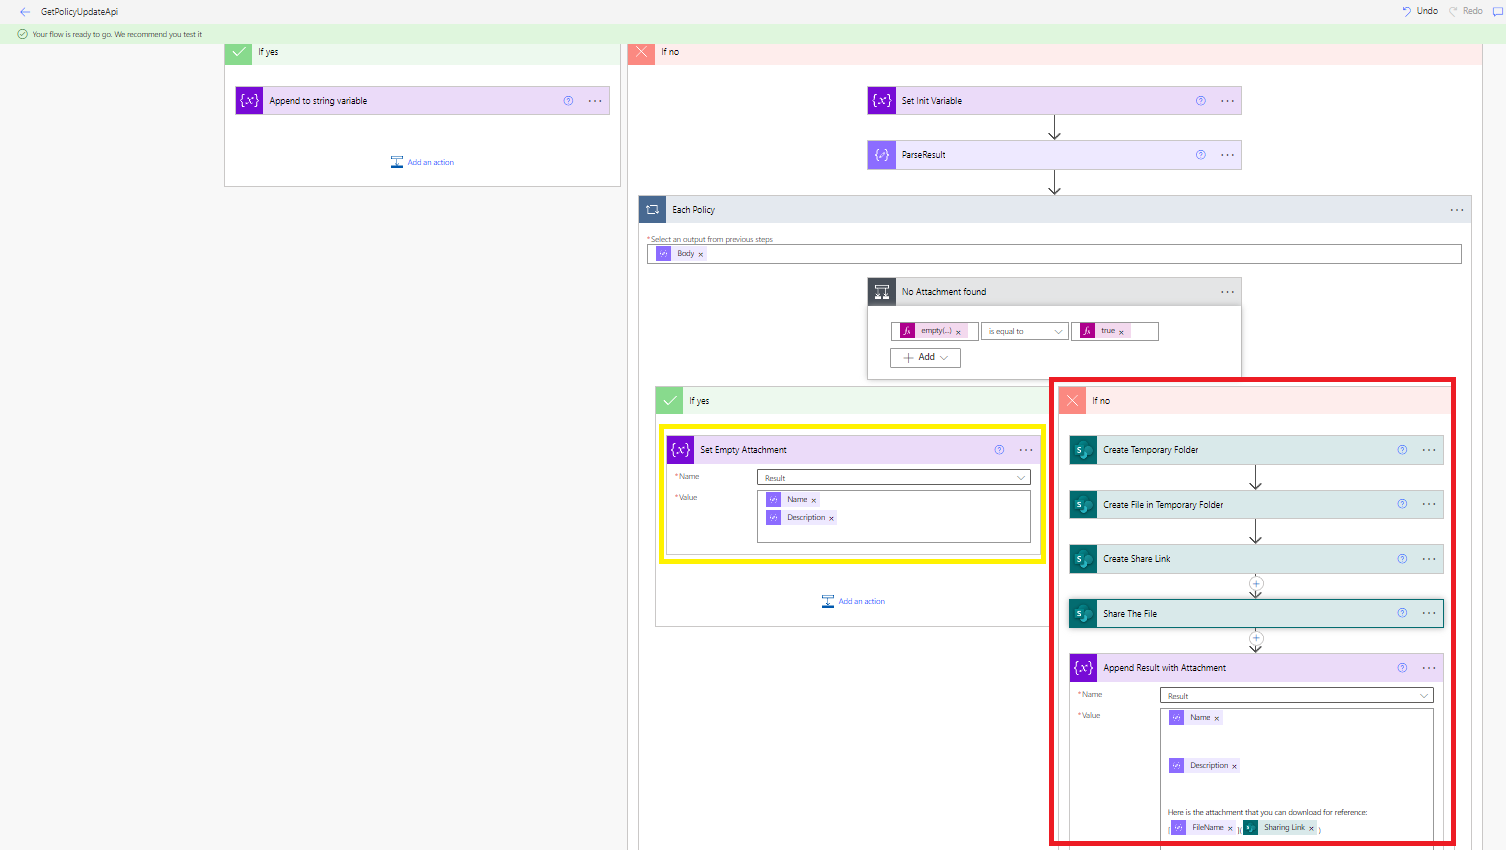Open more options for No Attachment found
This screenshot has width=1506, height=850.
click(1227, 292)
